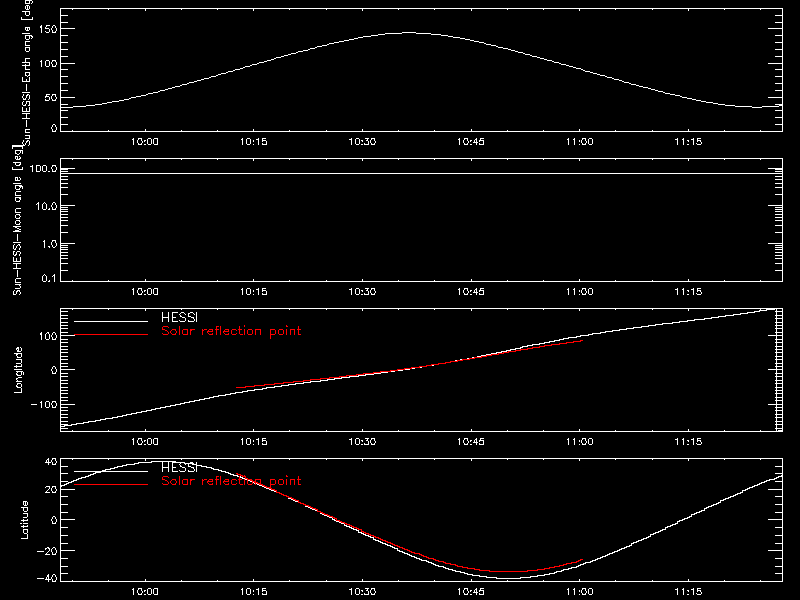
Task: Click 10:15 time label under Latitude plot
Action: [x=254, y=592]
